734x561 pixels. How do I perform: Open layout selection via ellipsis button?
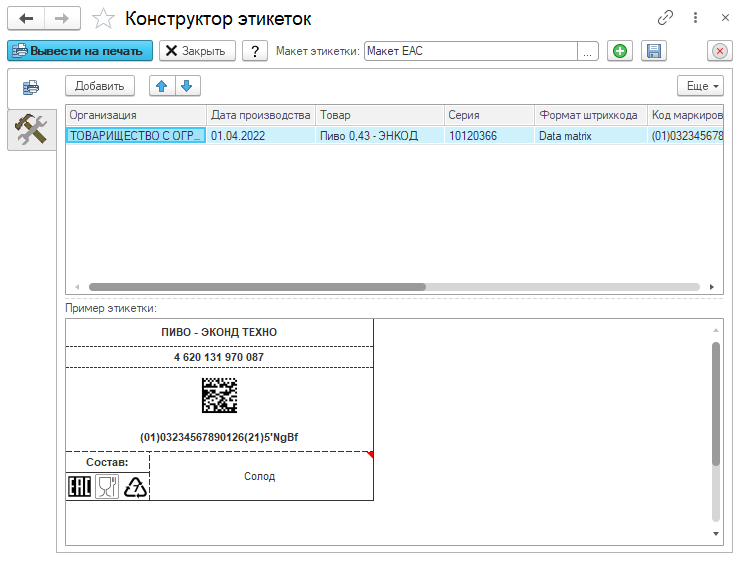[589, 51]
